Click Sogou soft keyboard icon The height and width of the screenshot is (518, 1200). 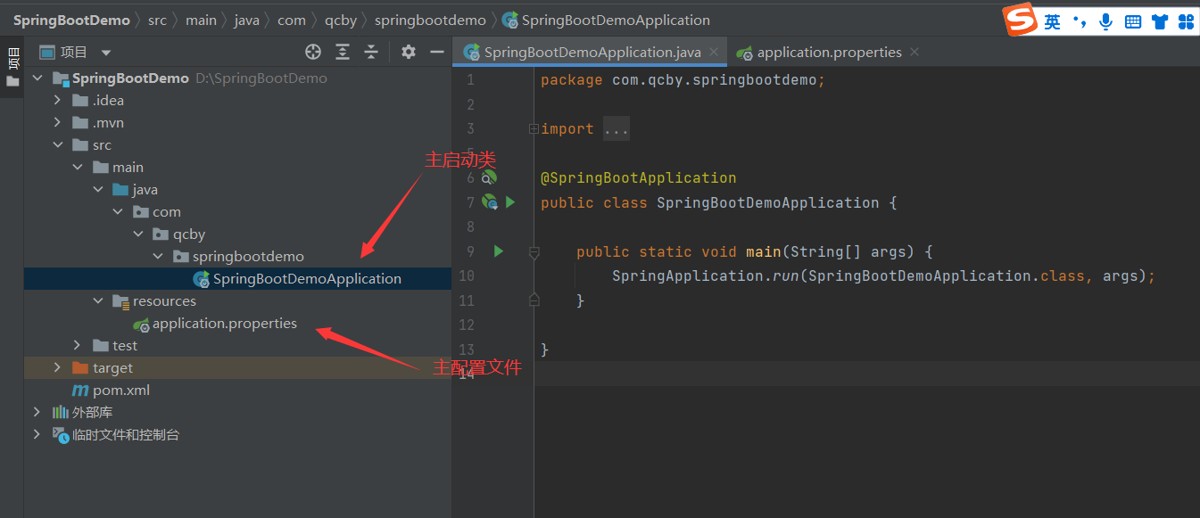pyautogui.click(x=1133, y=21)
